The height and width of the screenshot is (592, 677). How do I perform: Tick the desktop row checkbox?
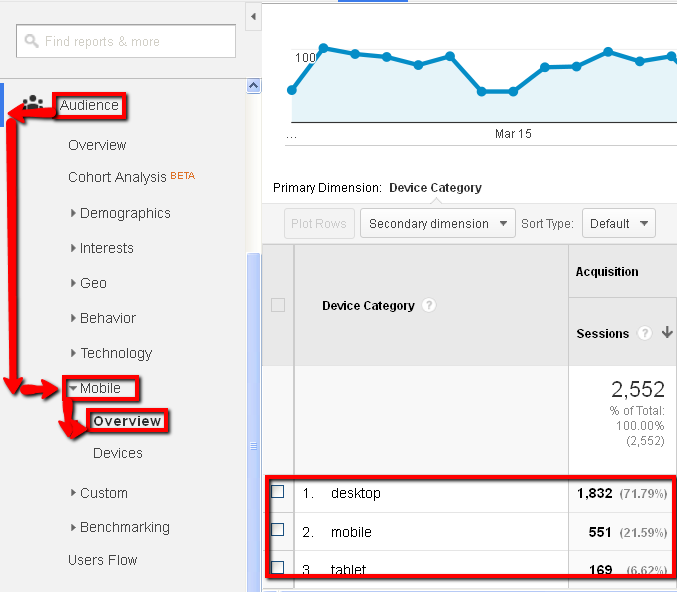[x=278, y=492]
